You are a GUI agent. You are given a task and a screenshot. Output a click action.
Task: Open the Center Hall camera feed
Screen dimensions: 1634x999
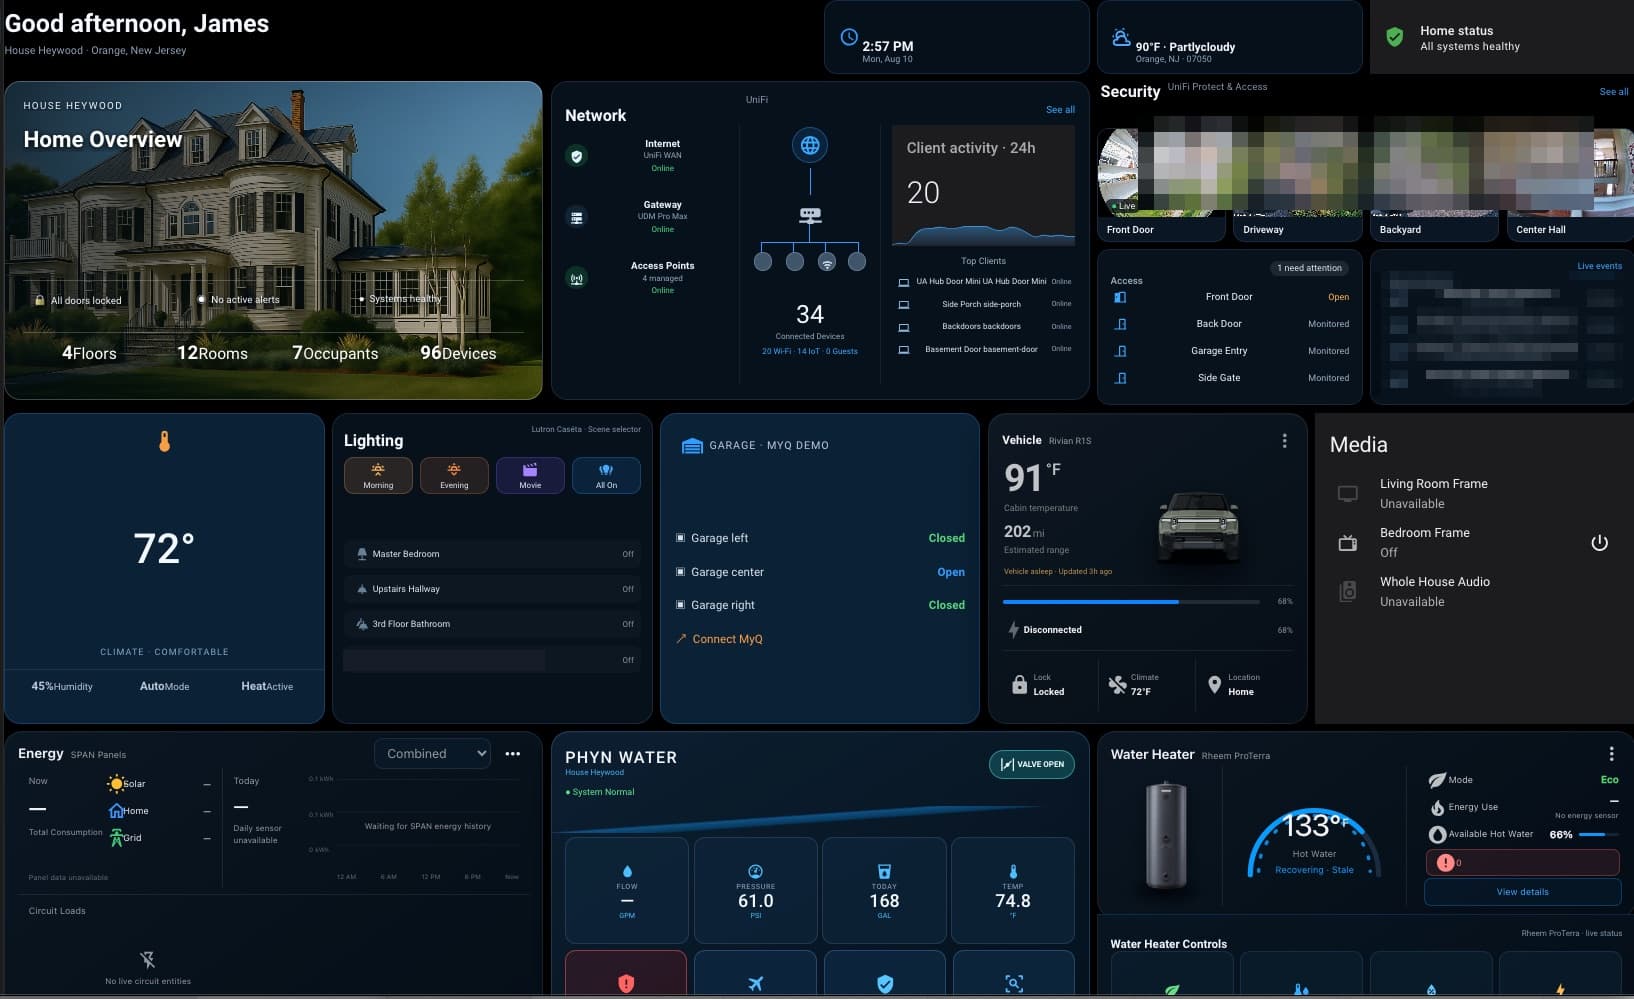(x=1570, y=183)
